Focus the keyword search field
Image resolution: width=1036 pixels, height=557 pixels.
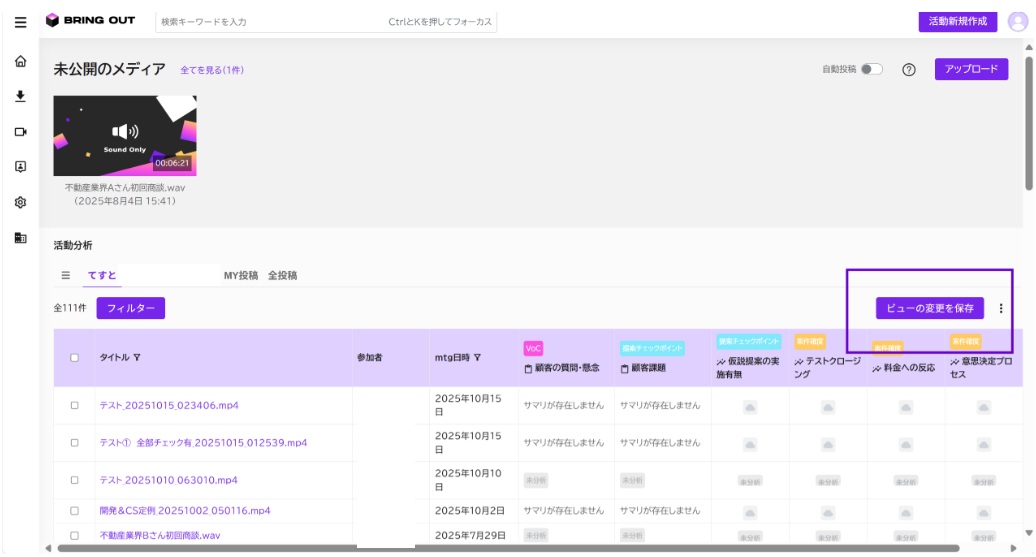tap(326, 21)
